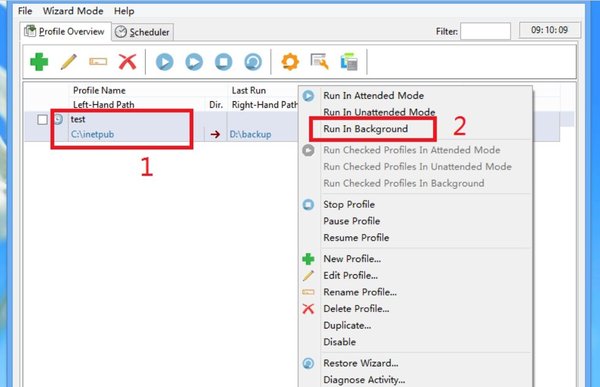Screen dimensions: 600x387
Task: Open the File menu
Action: point(25,11)
